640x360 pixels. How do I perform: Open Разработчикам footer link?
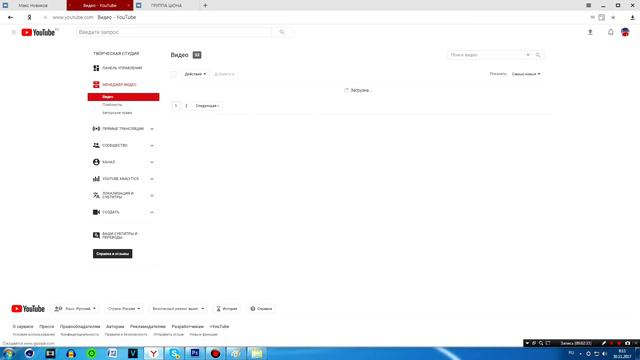(187, 327)
